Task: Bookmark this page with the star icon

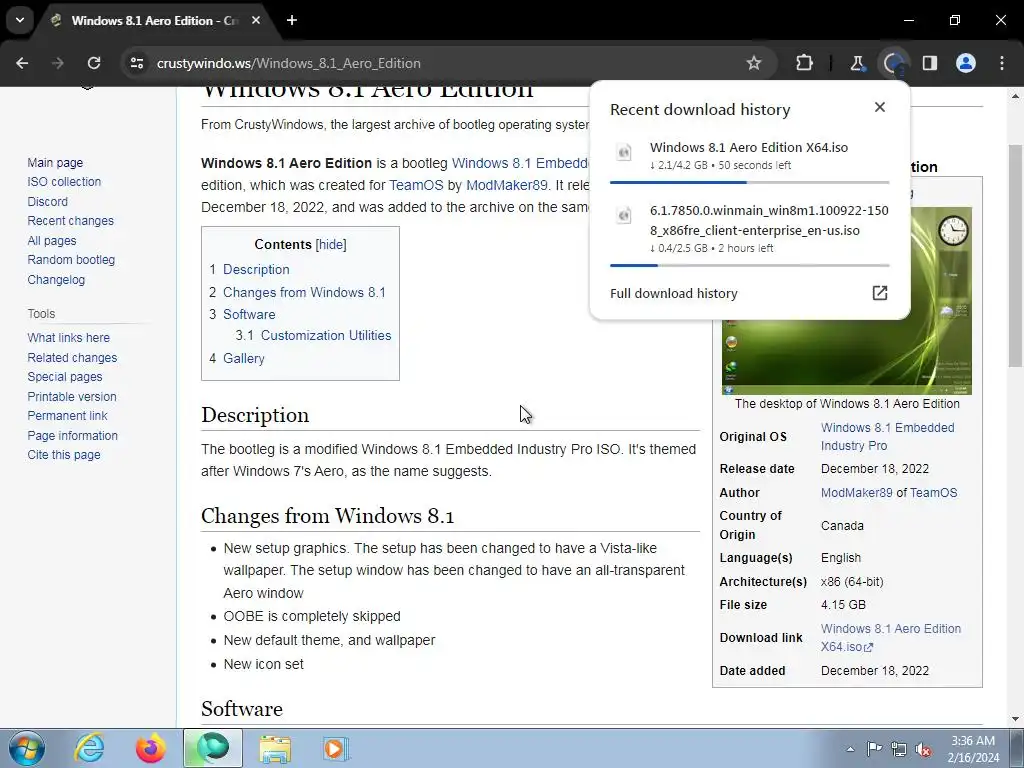Action: tap(754, 63)
